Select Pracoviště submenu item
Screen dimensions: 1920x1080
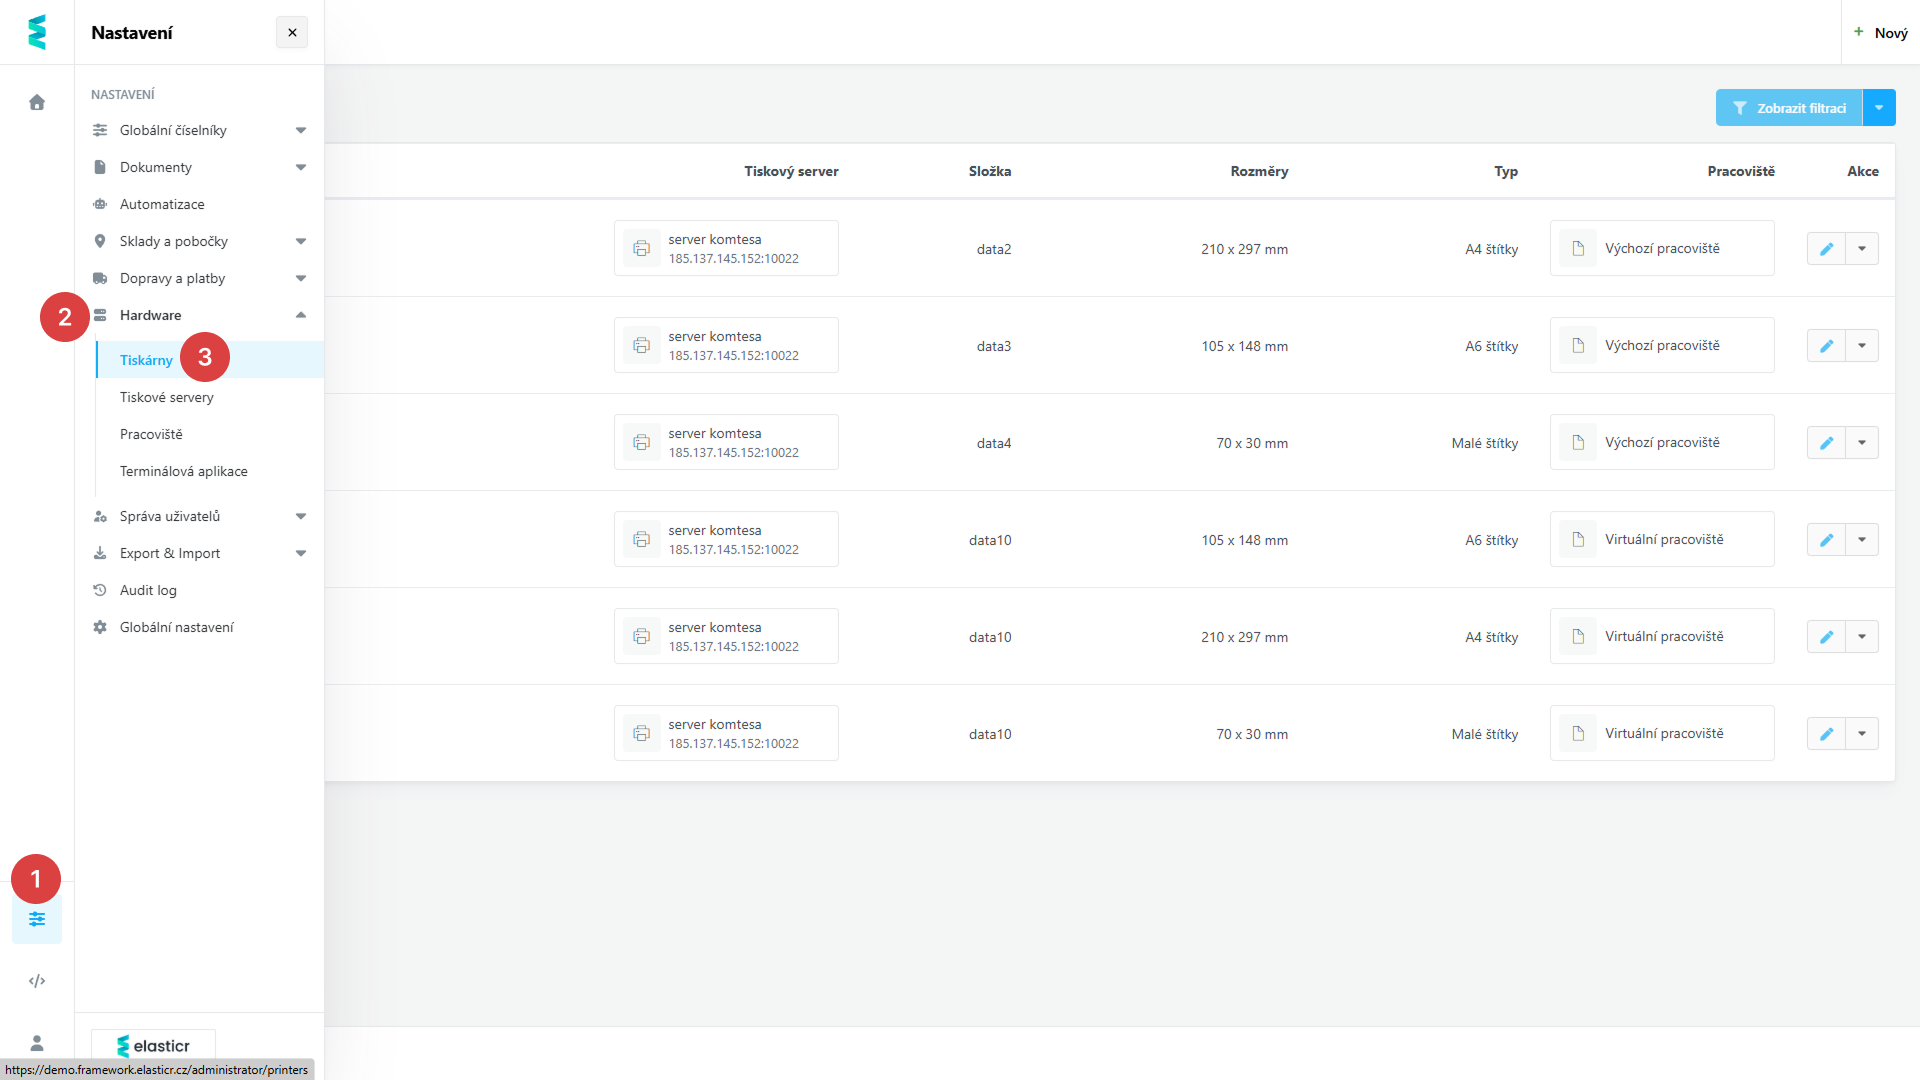point(151,434)
